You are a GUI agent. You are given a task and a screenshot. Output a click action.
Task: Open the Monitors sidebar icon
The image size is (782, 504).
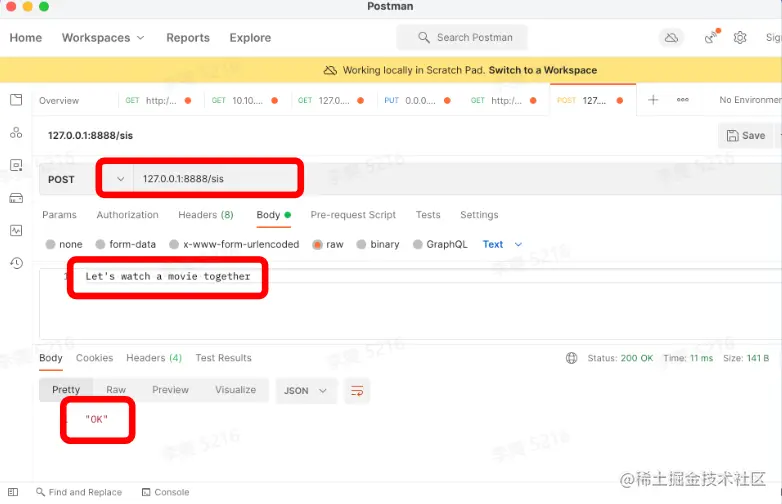(16, 230)
